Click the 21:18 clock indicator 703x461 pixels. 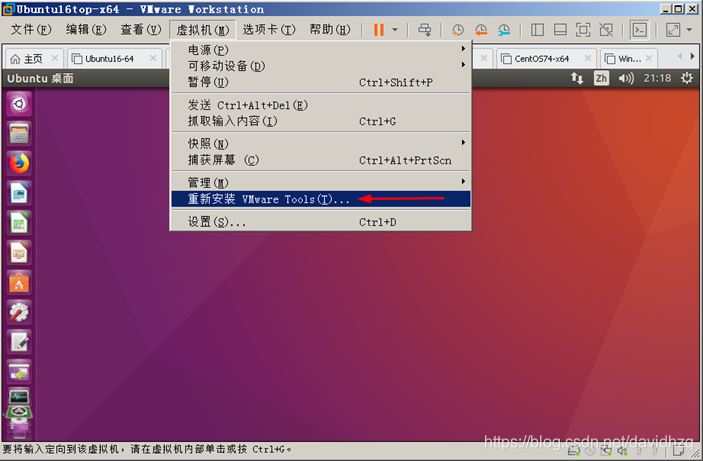[x=657, y=78]
